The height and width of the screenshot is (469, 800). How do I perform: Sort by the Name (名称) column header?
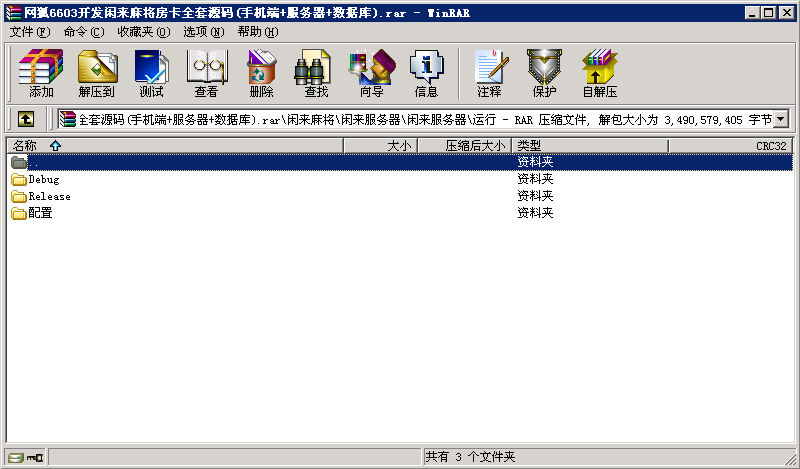click(x=25, y=146)
